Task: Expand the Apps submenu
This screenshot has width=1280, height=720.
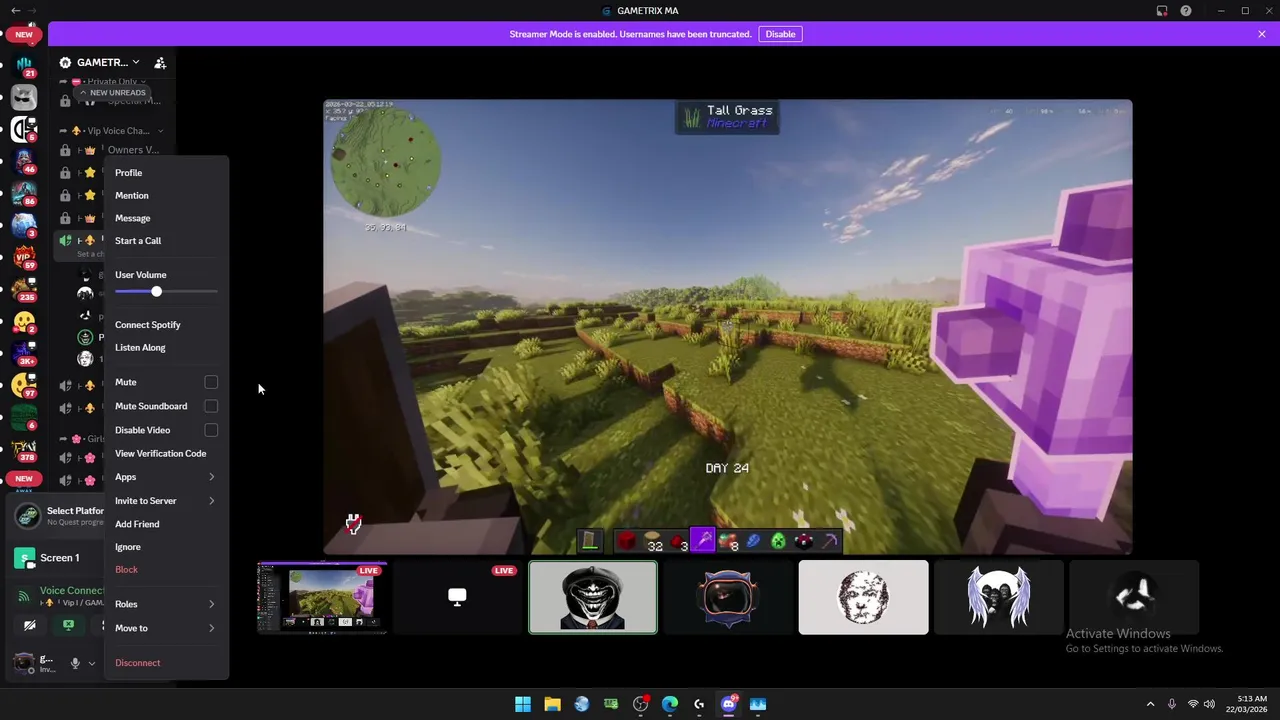Action: [x=166, y=477]
